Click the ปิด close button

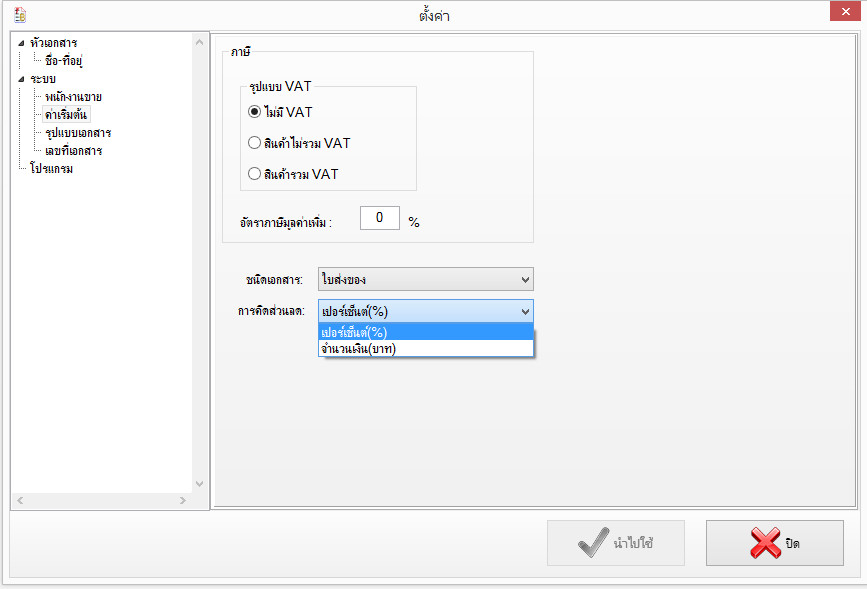tap(774, 543)
